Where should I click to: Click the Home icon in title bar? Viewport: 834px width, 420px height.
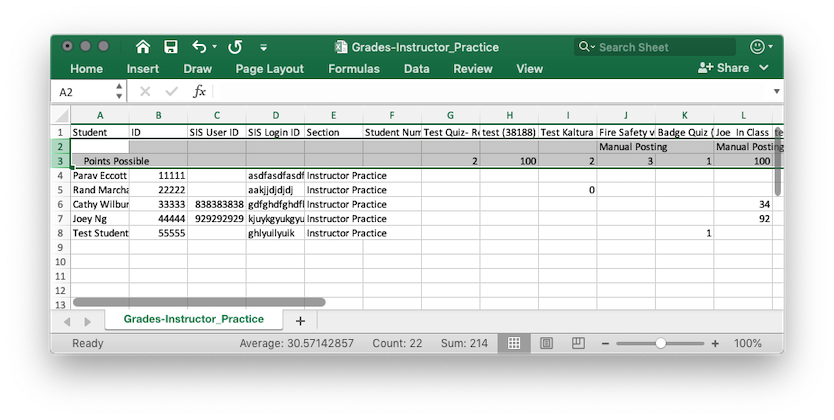(143, 47)
